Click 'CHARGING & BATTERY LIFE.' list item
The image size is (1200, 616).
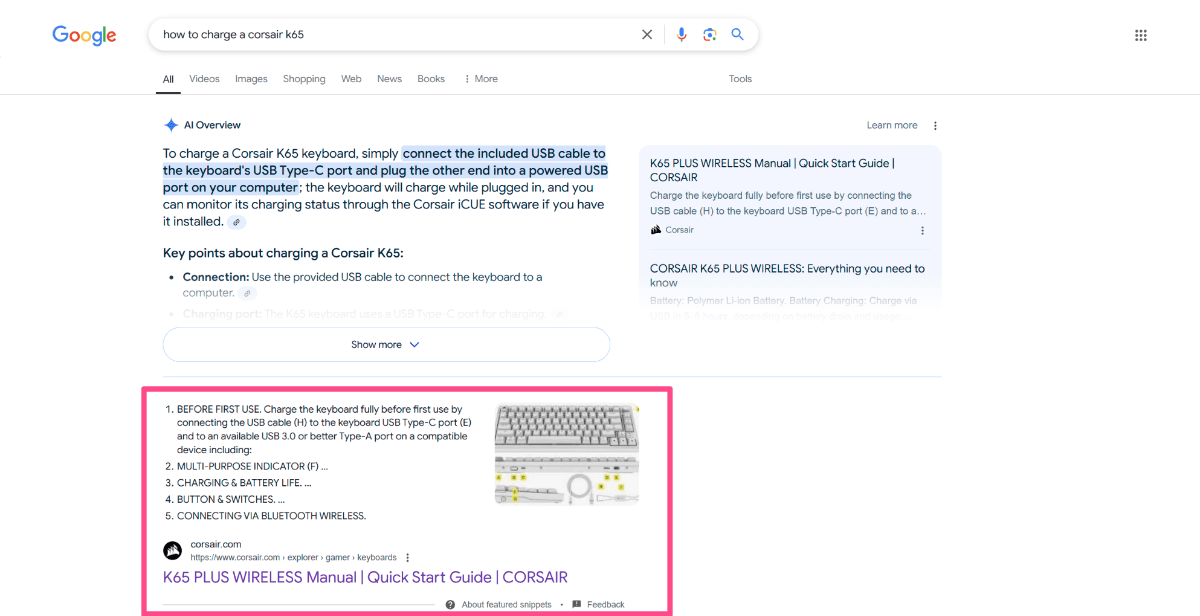pos(244,483)
